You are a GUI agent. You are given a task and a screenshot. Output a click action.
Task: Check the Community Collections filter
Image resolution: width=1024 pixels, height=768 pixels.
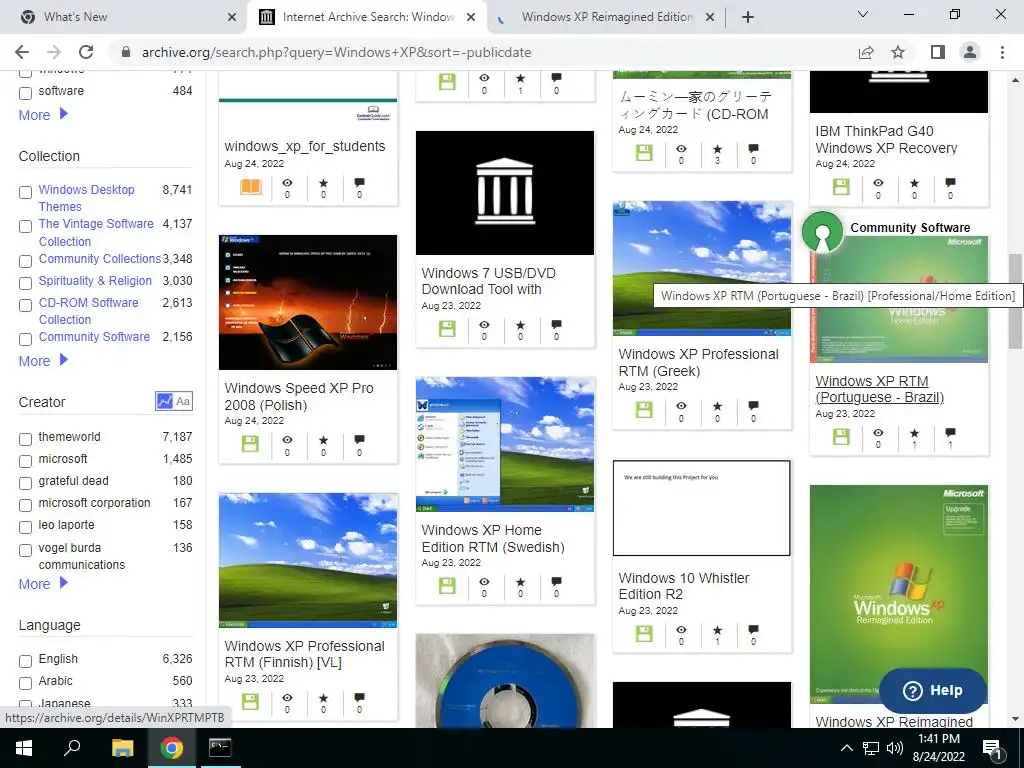25,261
